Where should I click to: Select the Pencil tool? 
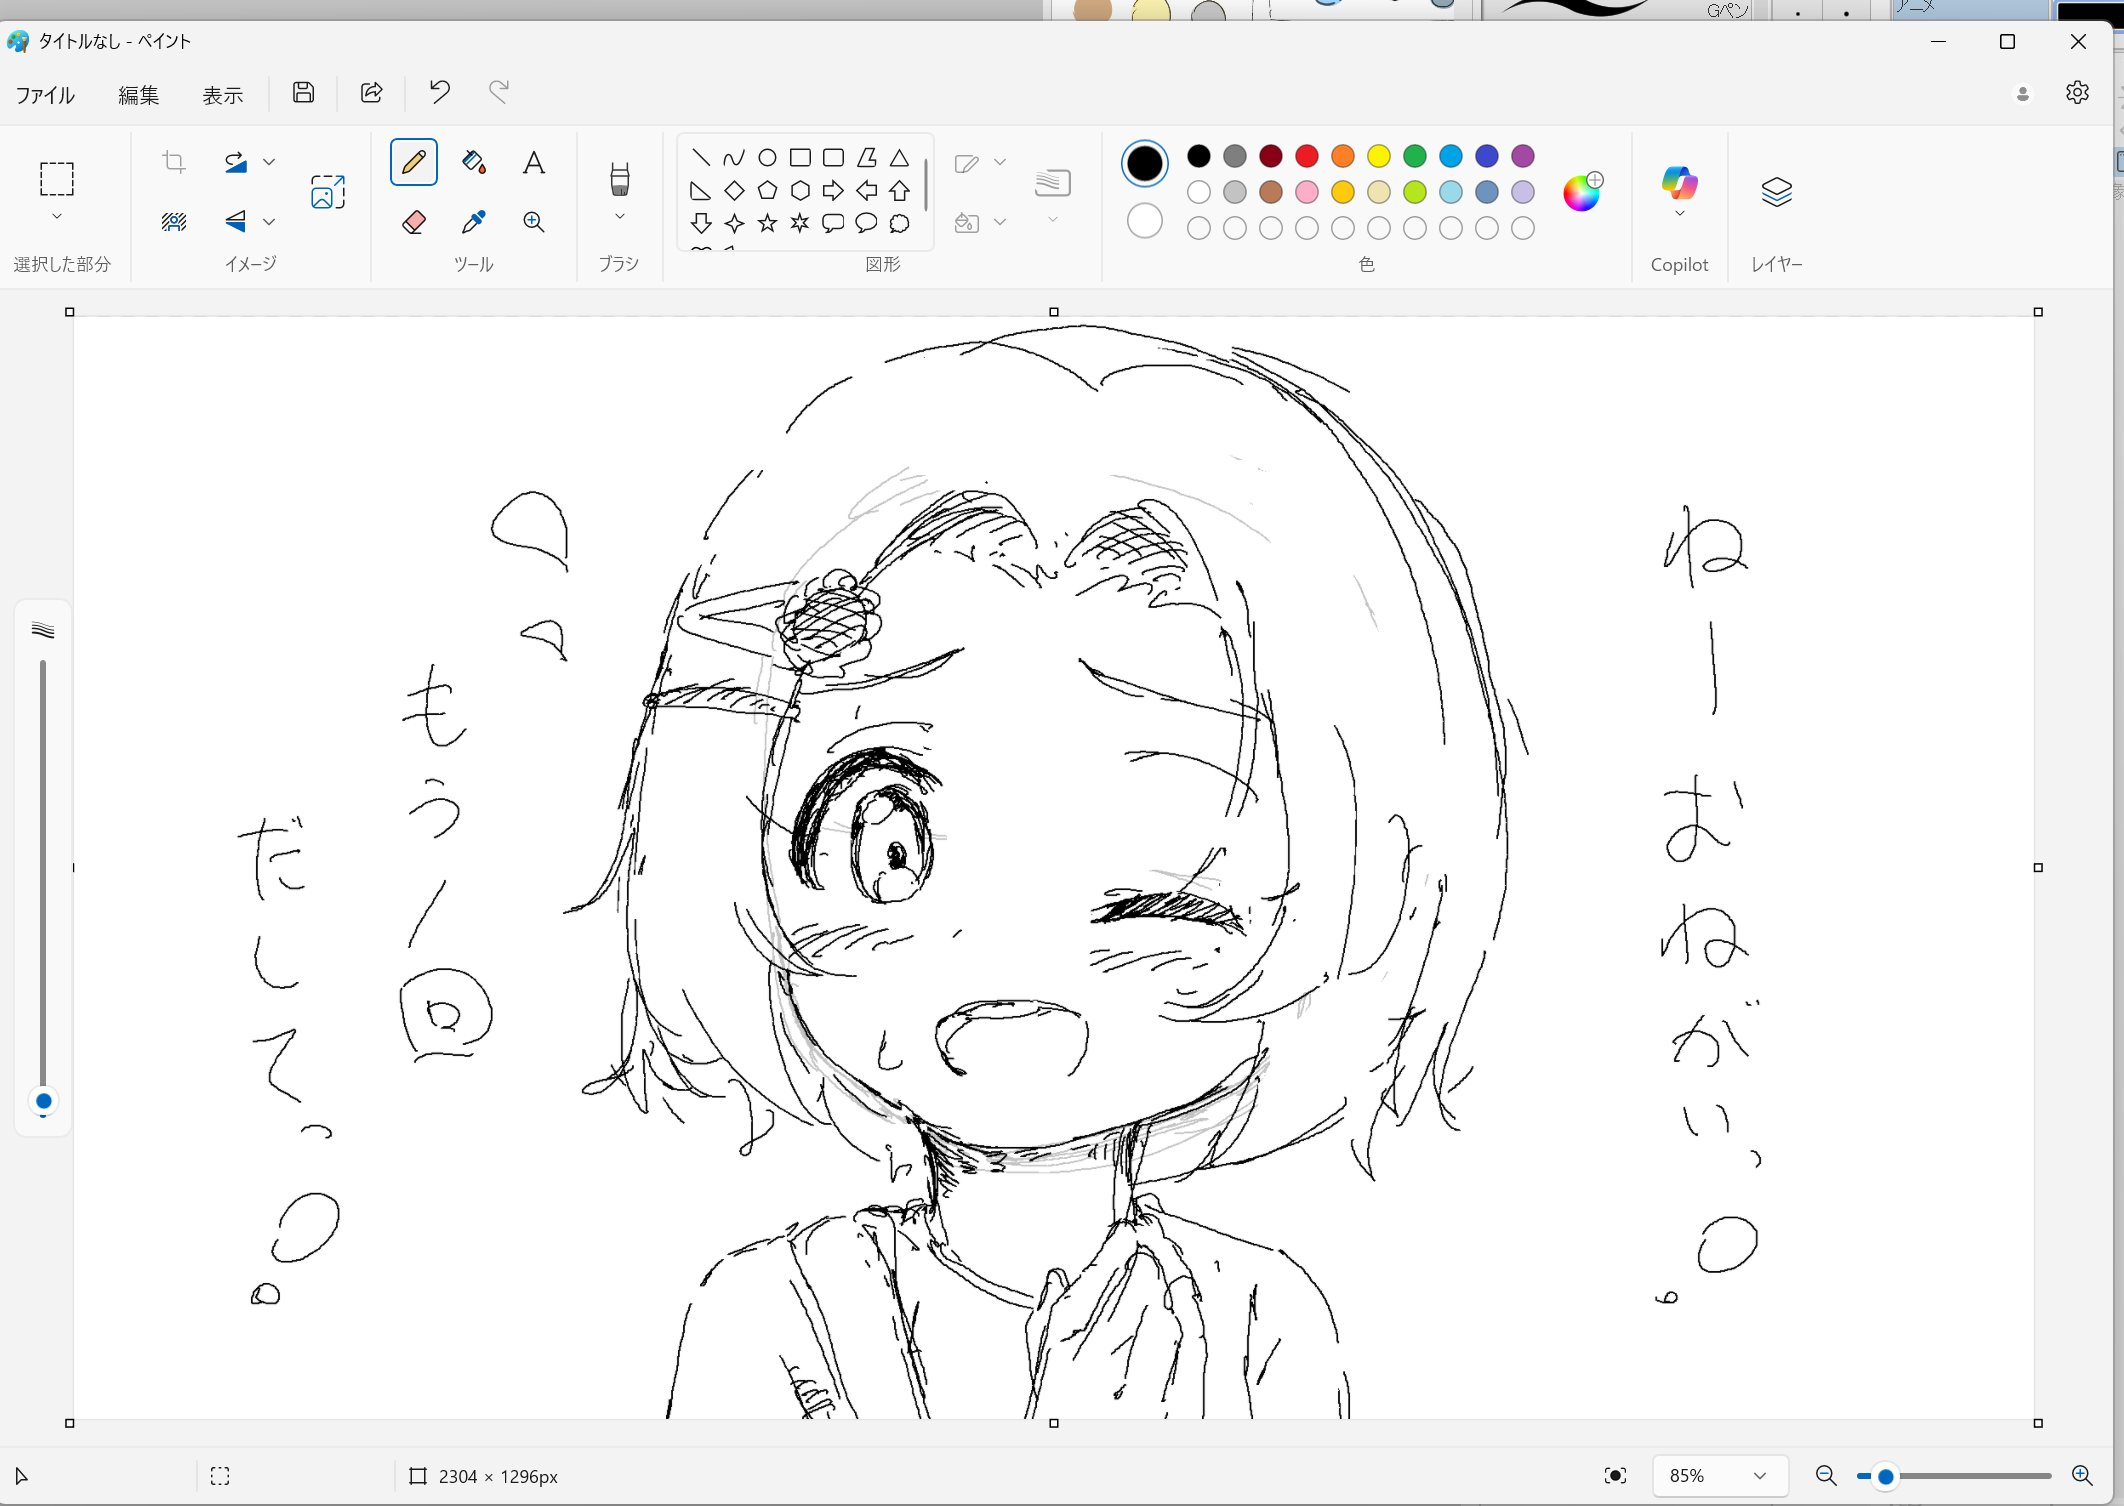(413, 162)
